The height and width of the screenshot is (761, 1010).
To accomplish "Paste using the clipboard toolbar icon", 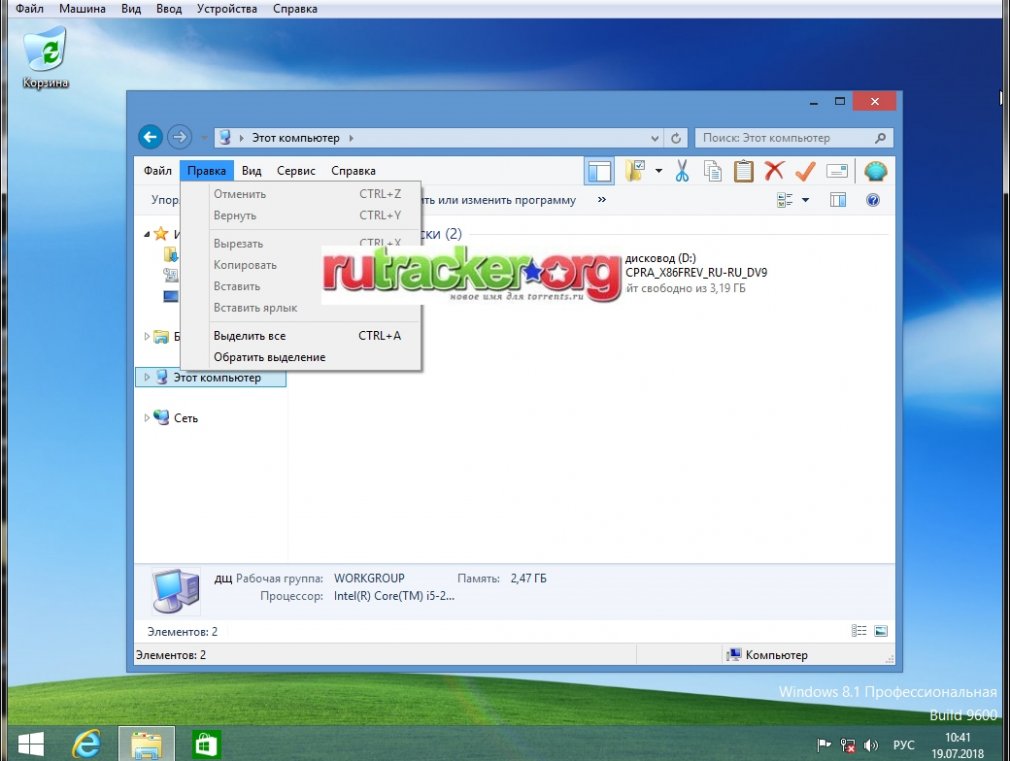I will pyautogui.click(x=743, y=171).
